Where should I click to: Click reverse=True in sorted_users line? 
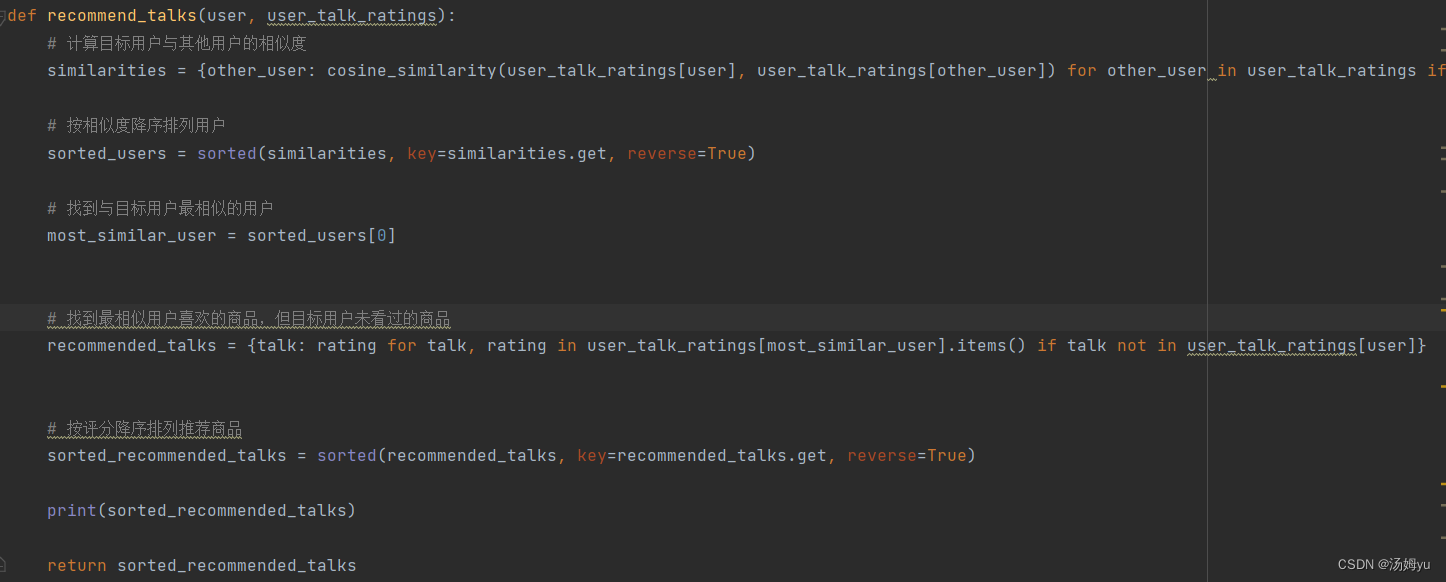pyautogui.click(x=687, y=153)
